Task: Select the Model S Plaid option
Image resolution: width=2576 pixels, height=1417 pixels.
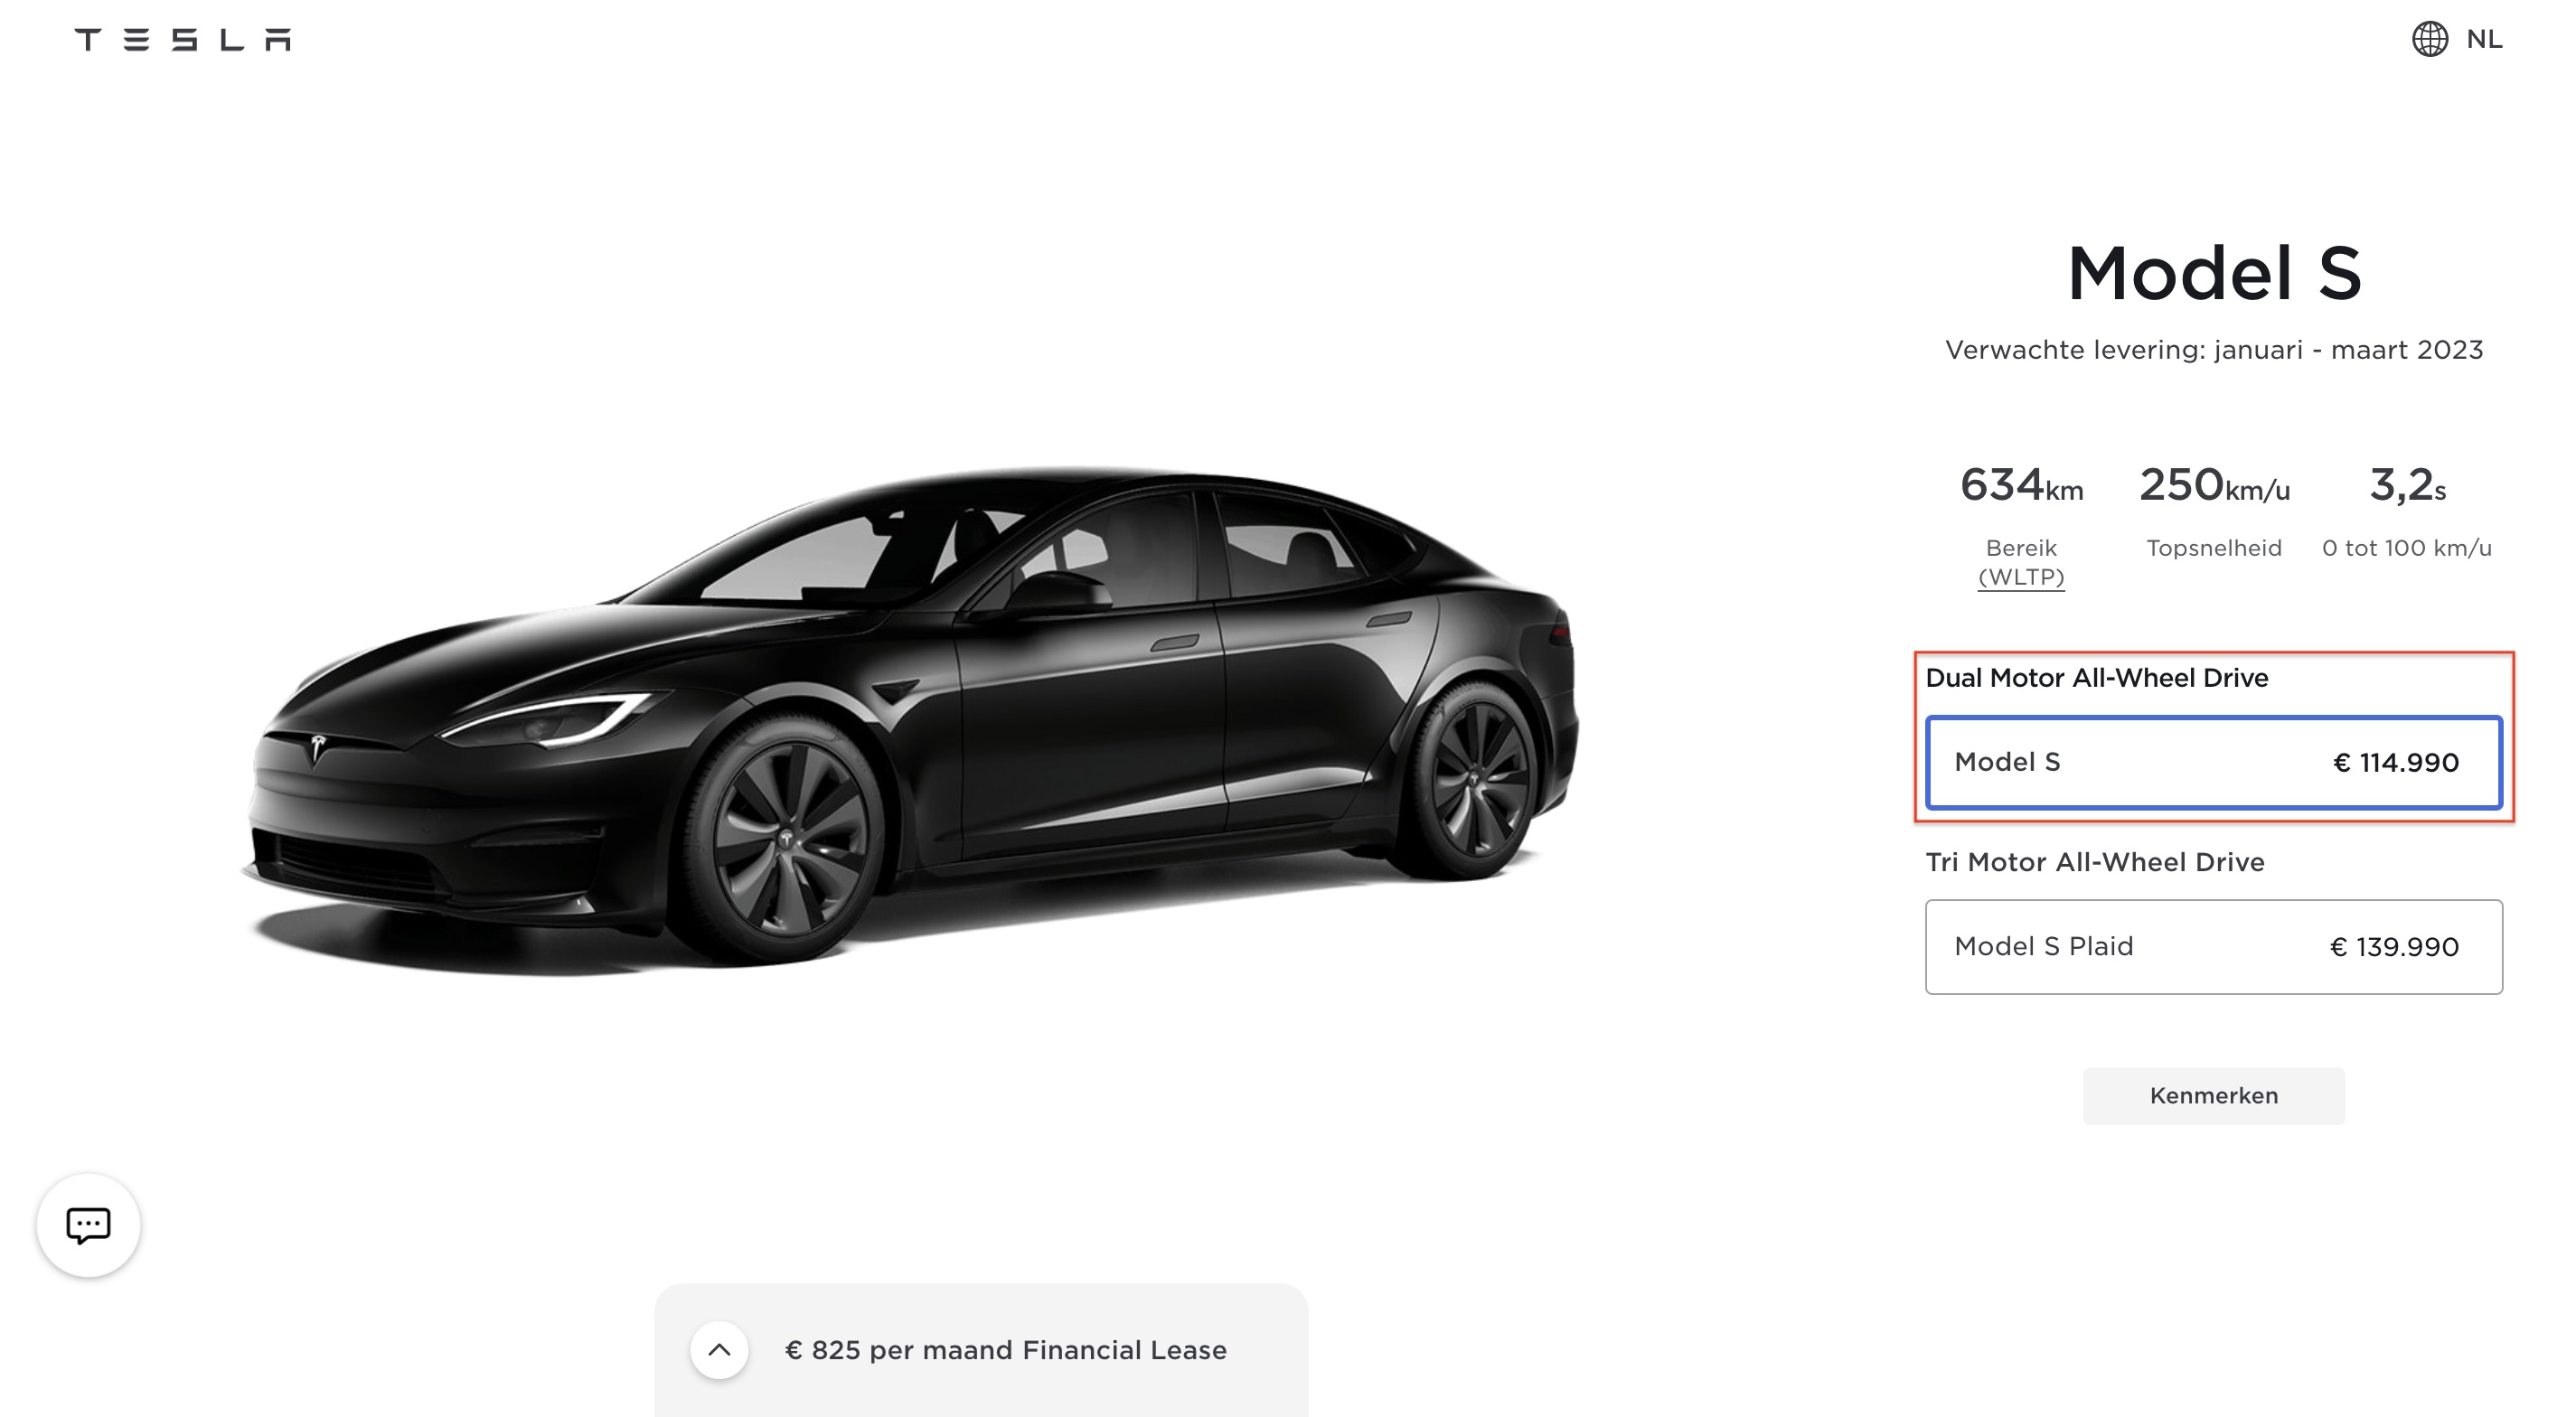Action: pyautogui.click(x=2213, y=946)
